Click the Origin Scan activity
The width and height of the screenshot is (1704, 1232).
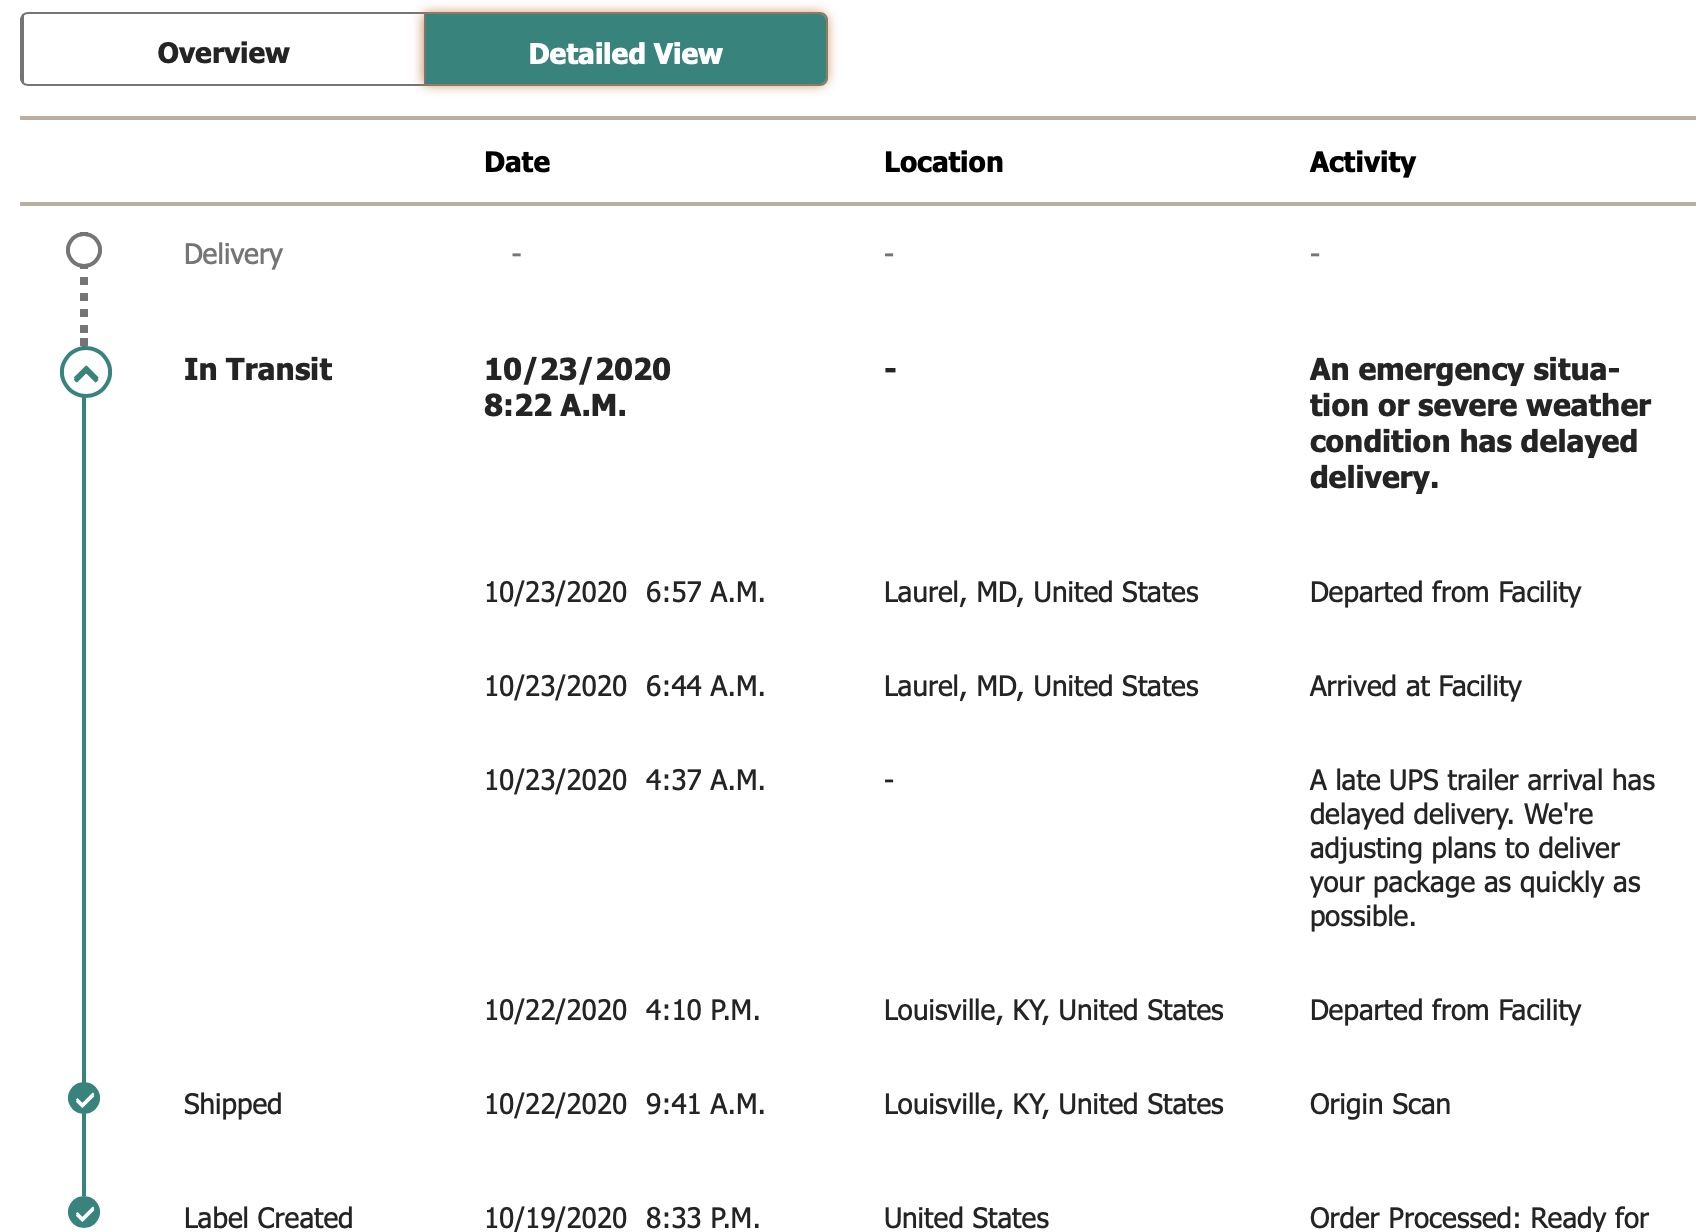[1380, 1104]
